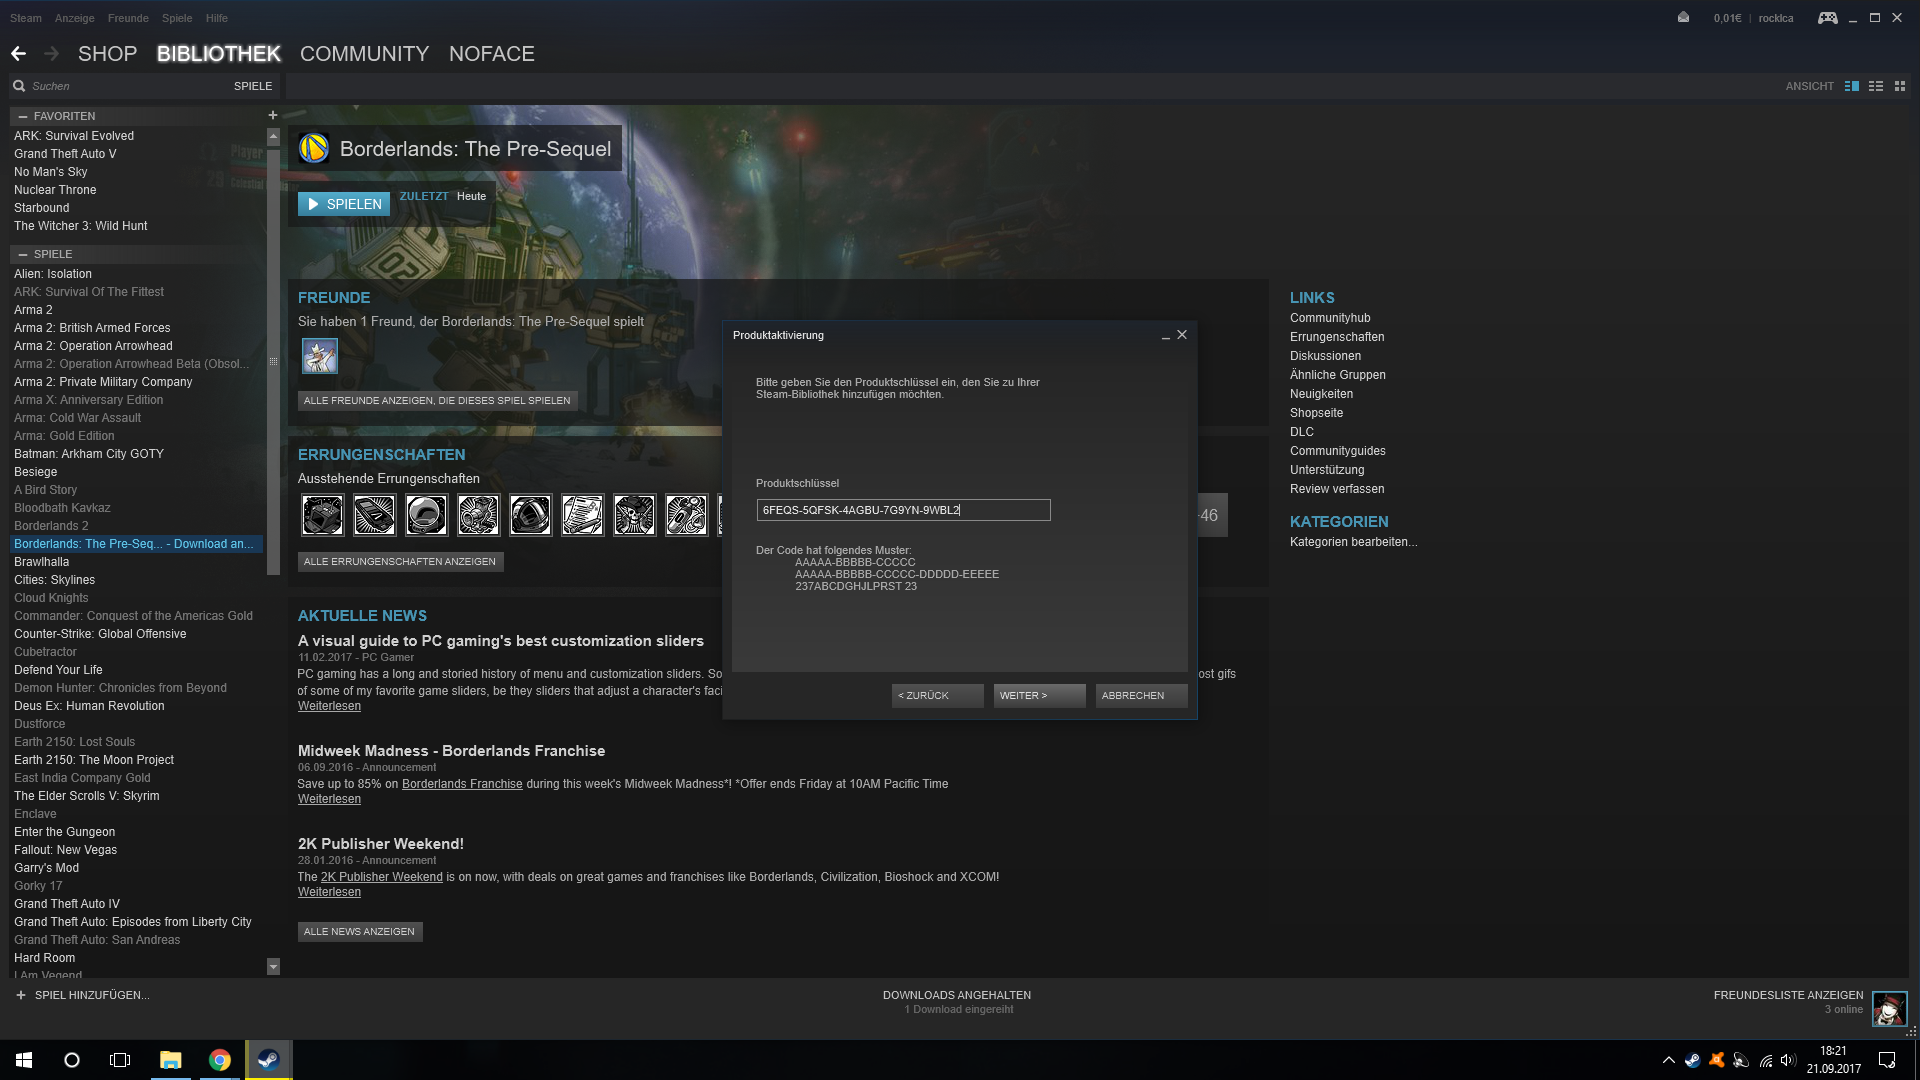Open File Explorer from the taskbar
Image resolution: width=1920 pixels, height=1080 pixels.
coord(171,1060)
